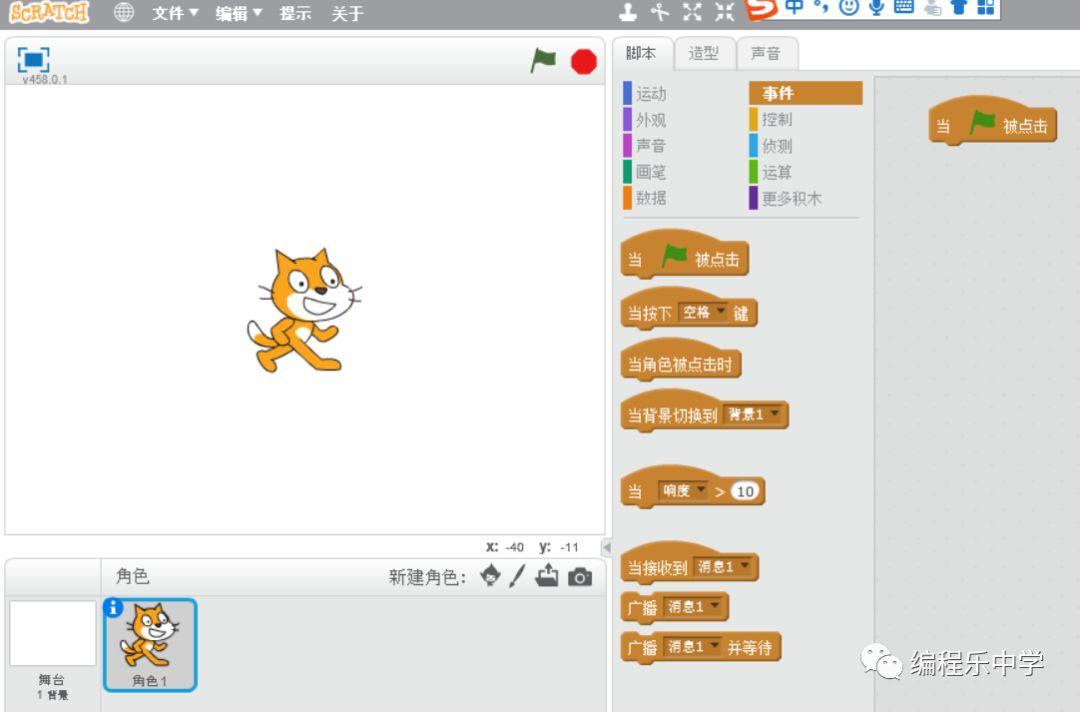Open Sogou IME soft keyboard icon
The height and width of the screenshot is (712, 1080).
tap(904, 7)
